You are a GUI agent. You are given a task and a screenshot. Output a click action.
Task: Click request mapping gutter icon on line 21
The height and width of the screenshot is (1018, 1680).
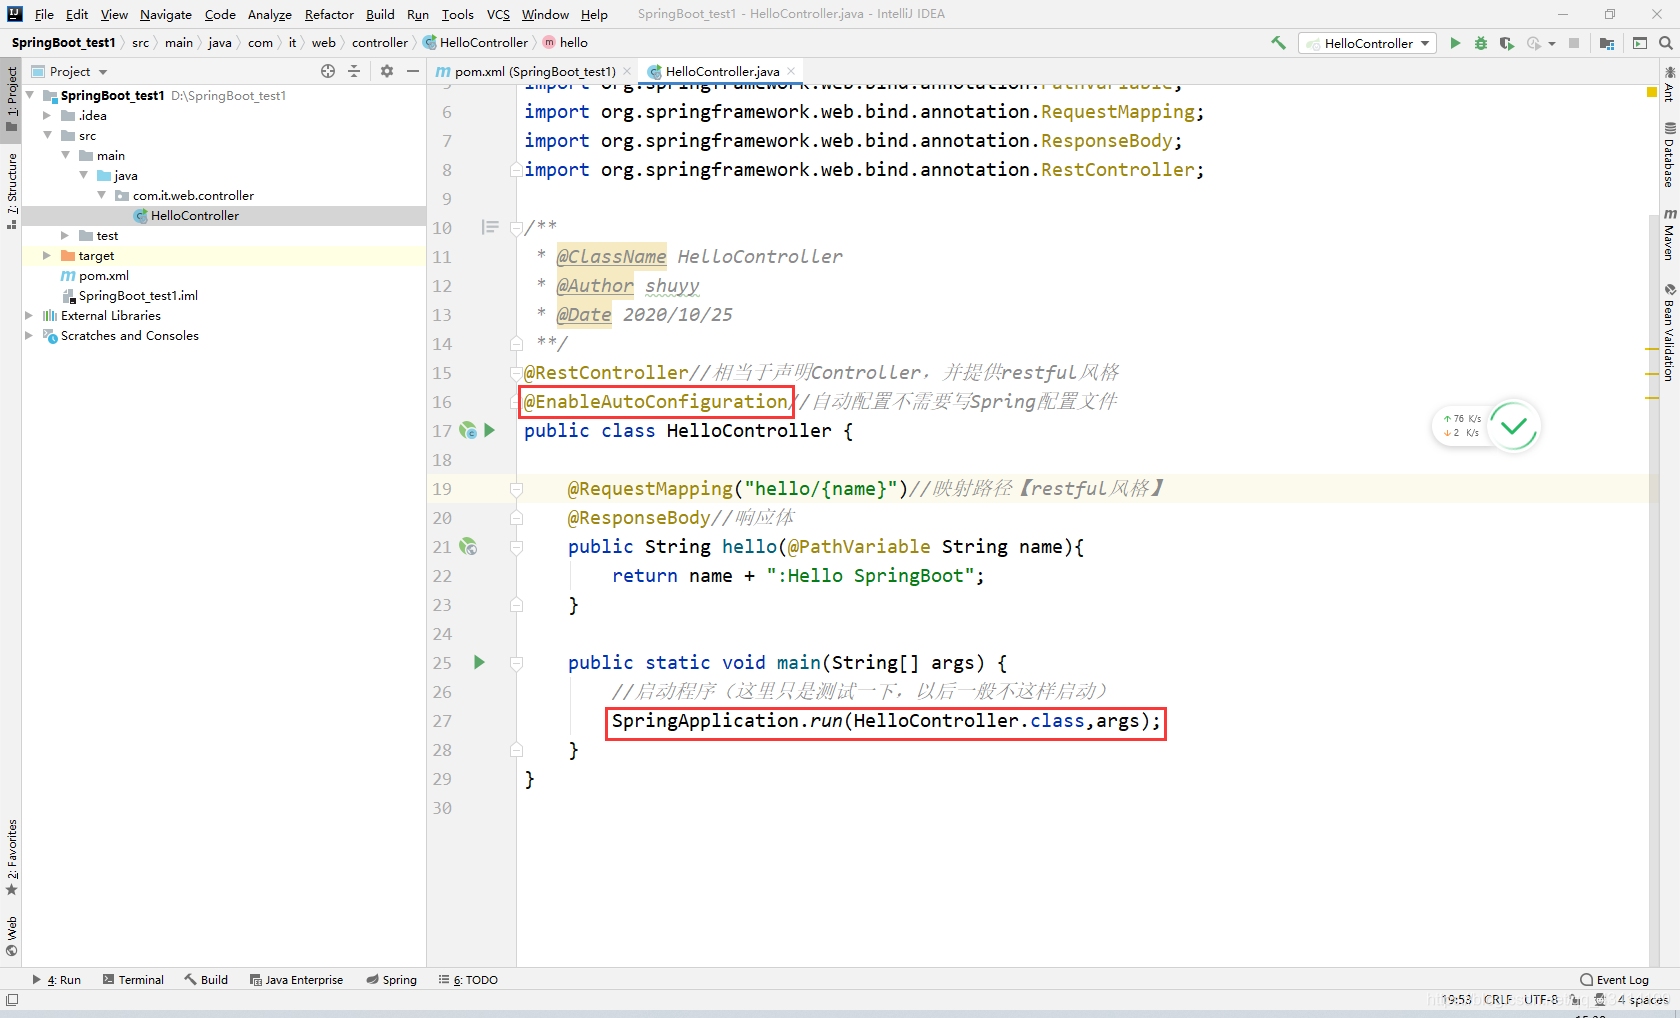468,546
